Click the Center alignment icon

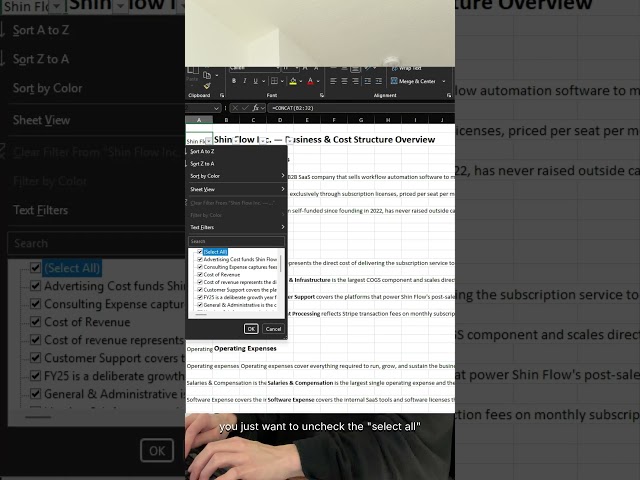(344, 81)
